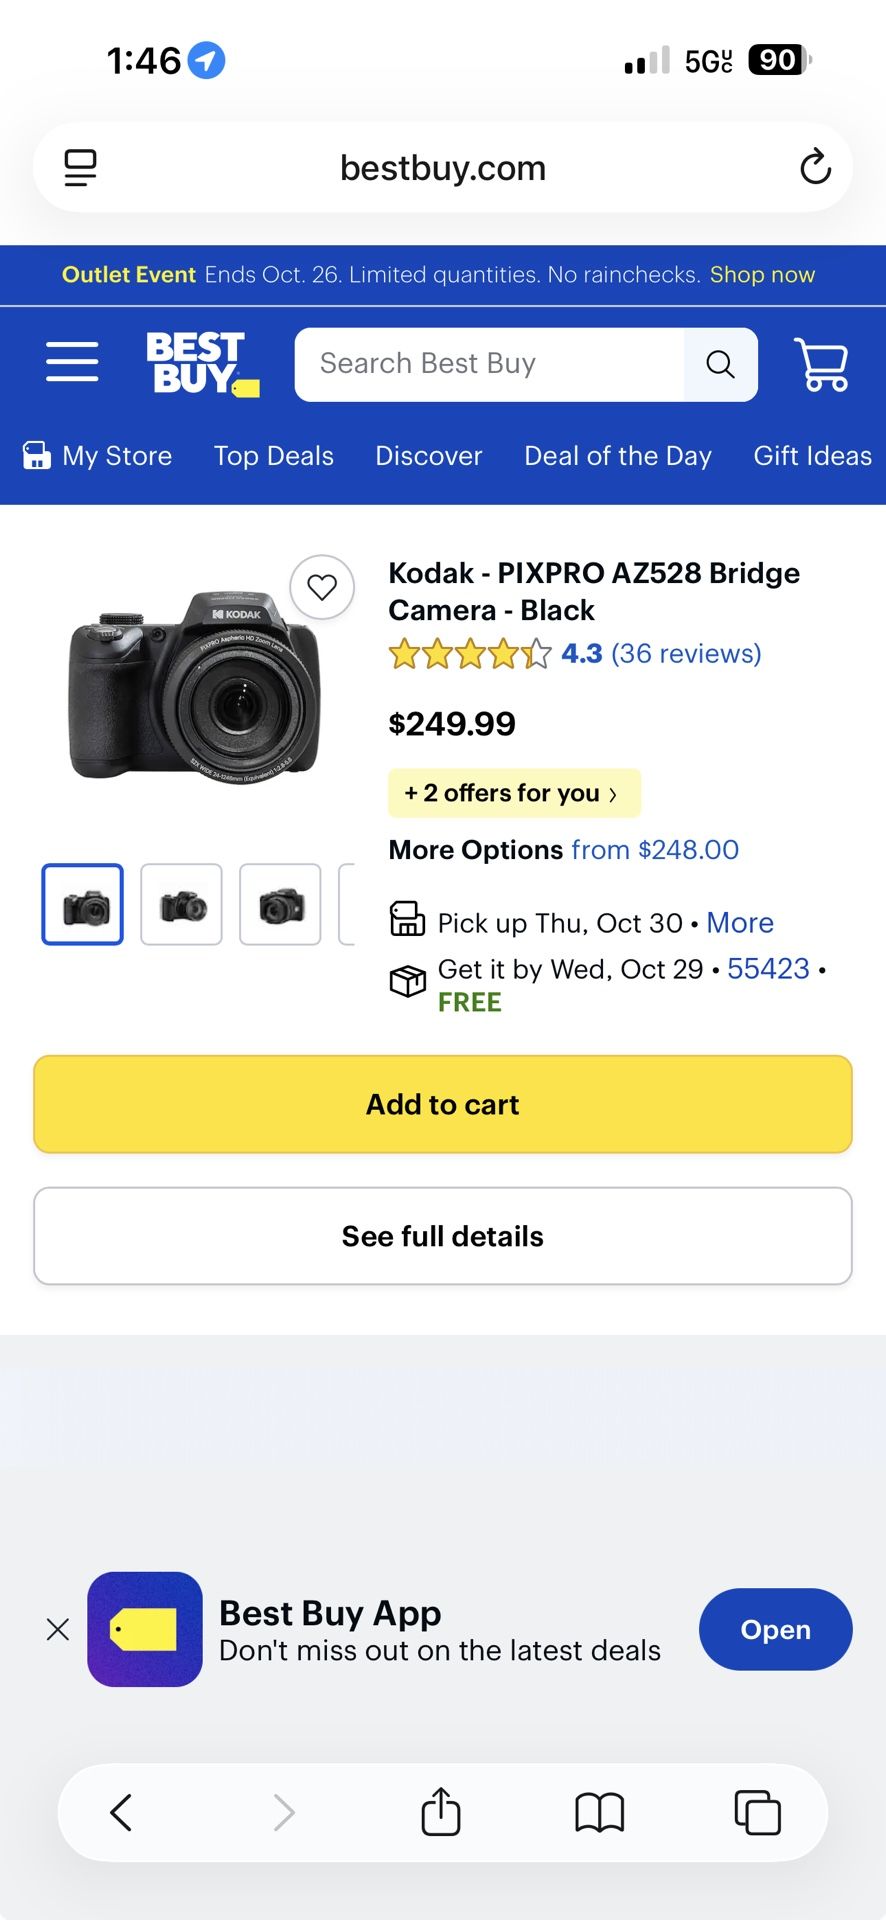Type in Search Best Buy field

point(490,364)
